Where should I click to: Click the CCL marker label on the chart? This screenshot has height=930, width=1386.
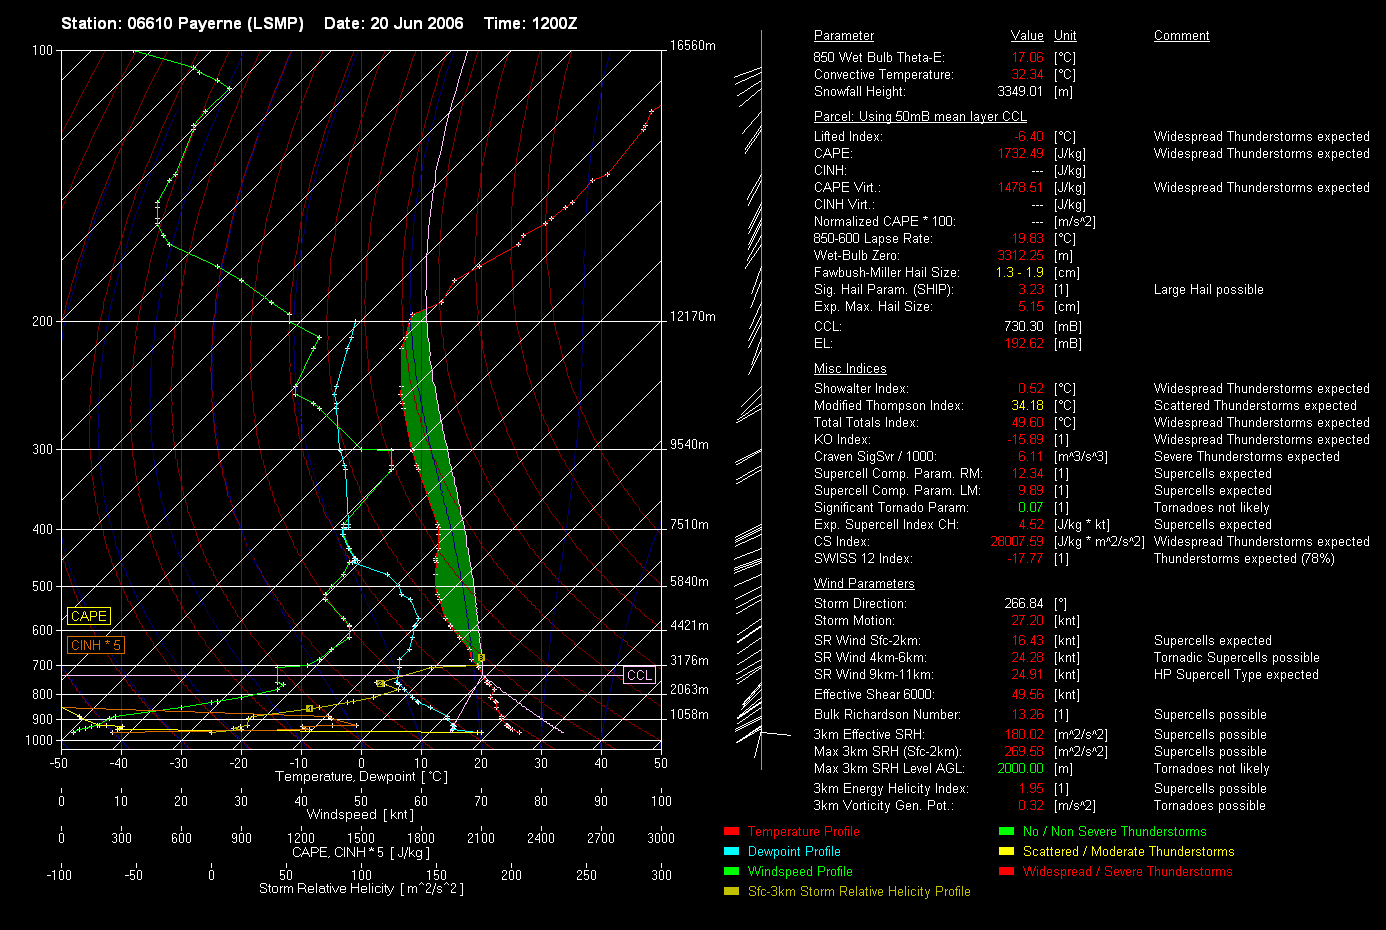click(639, 675)
